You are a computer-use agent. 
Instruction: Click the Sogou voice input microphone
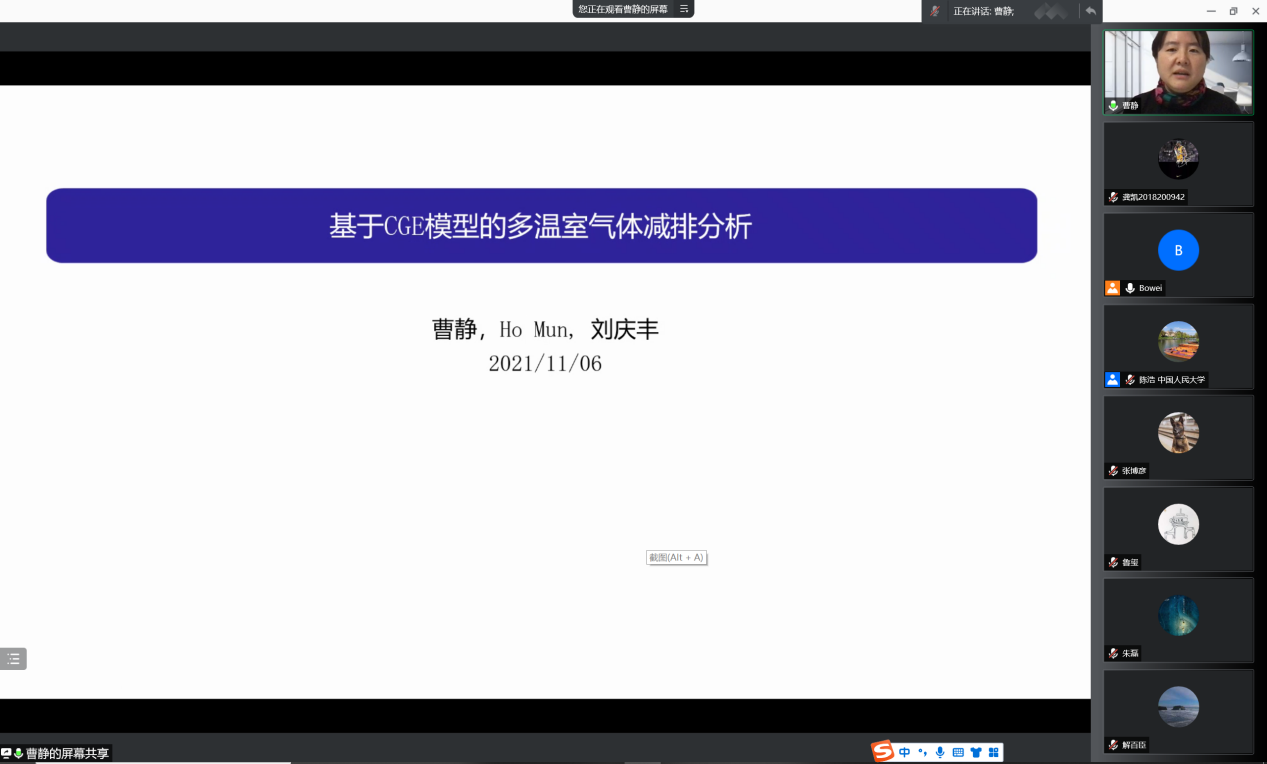click(x=940, y=752)
